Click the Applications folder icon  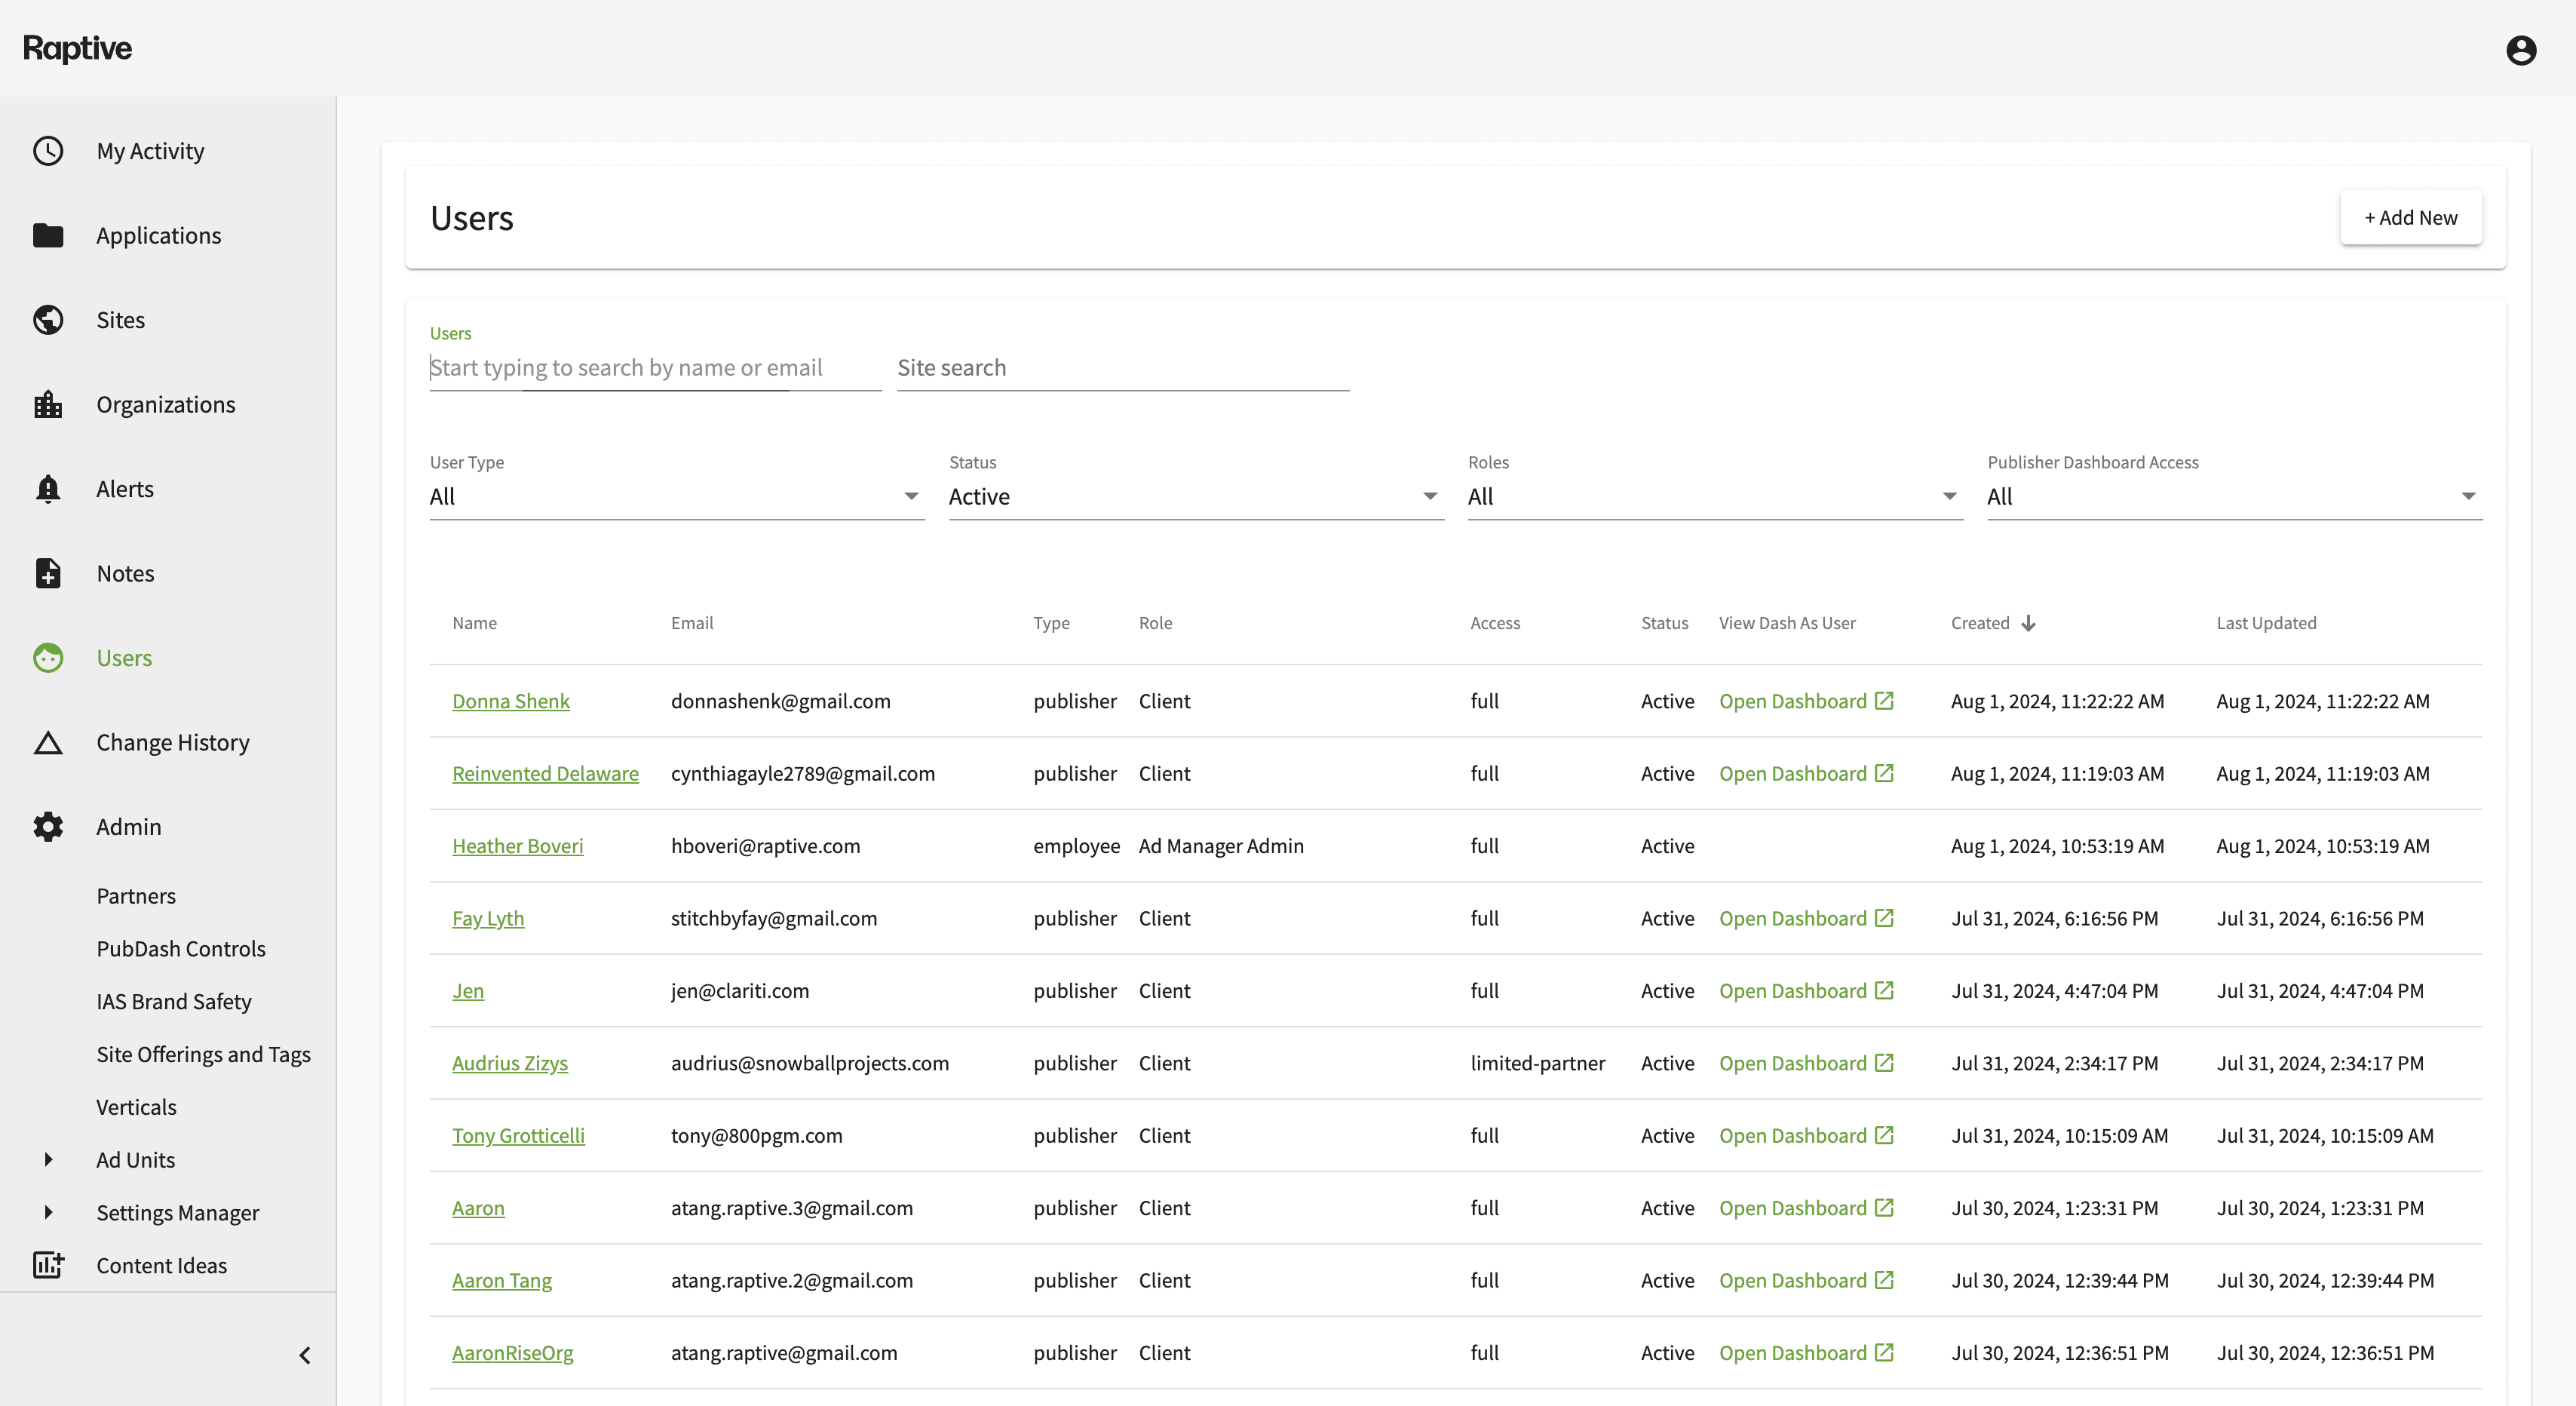click(48, 235)
